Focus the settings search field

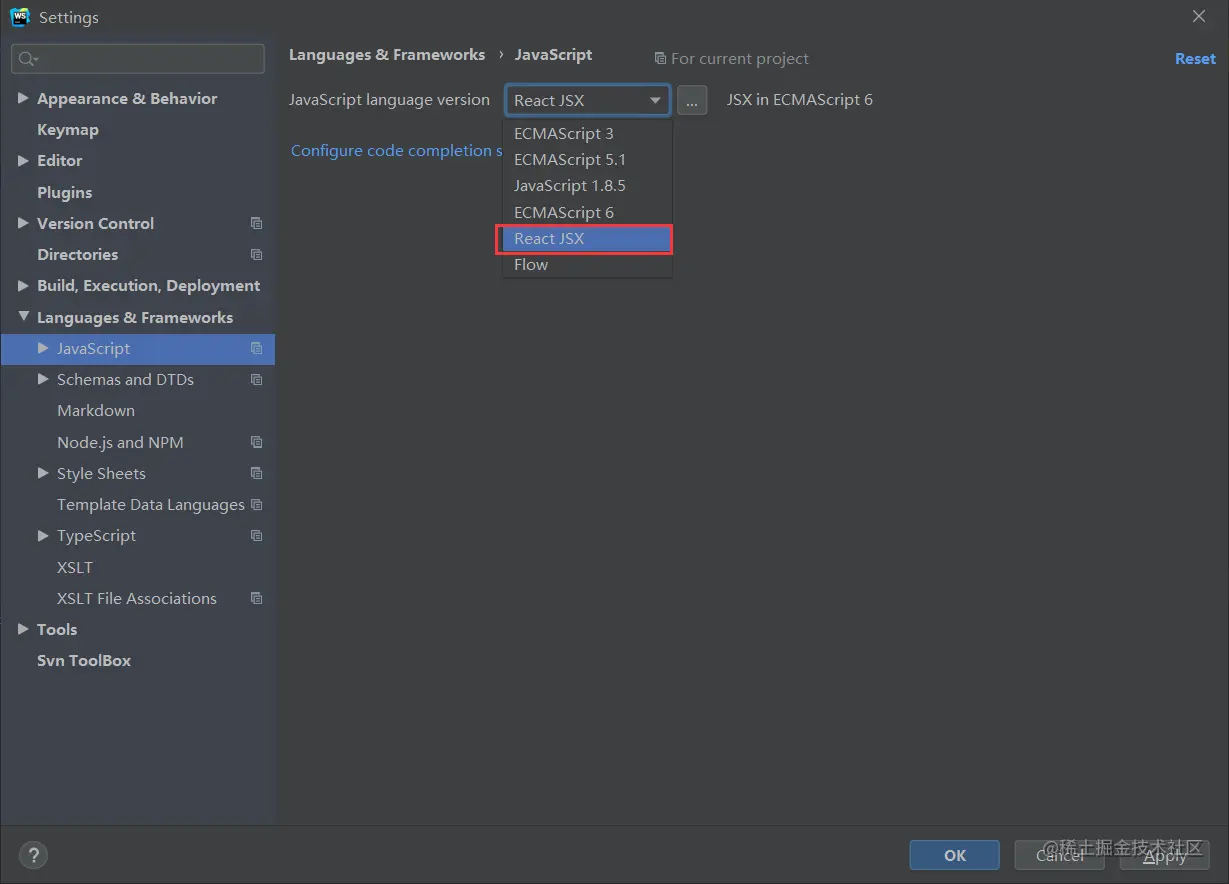click(138, 59)
